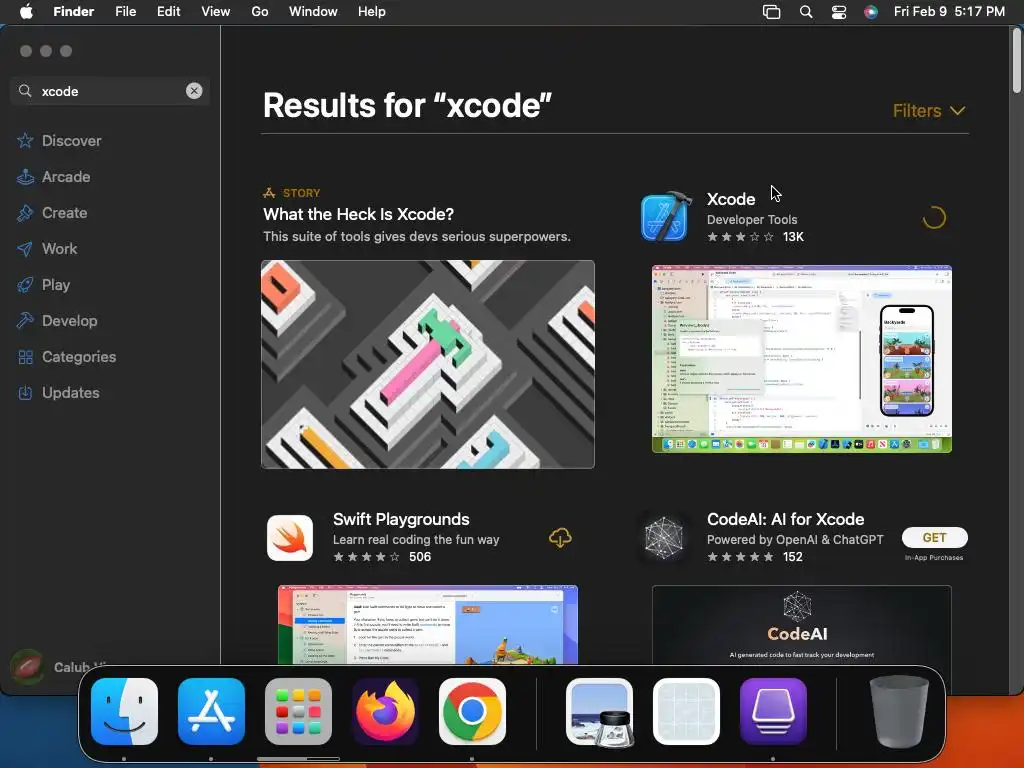Open Control Center in menu bar

[x=839, y=12]
